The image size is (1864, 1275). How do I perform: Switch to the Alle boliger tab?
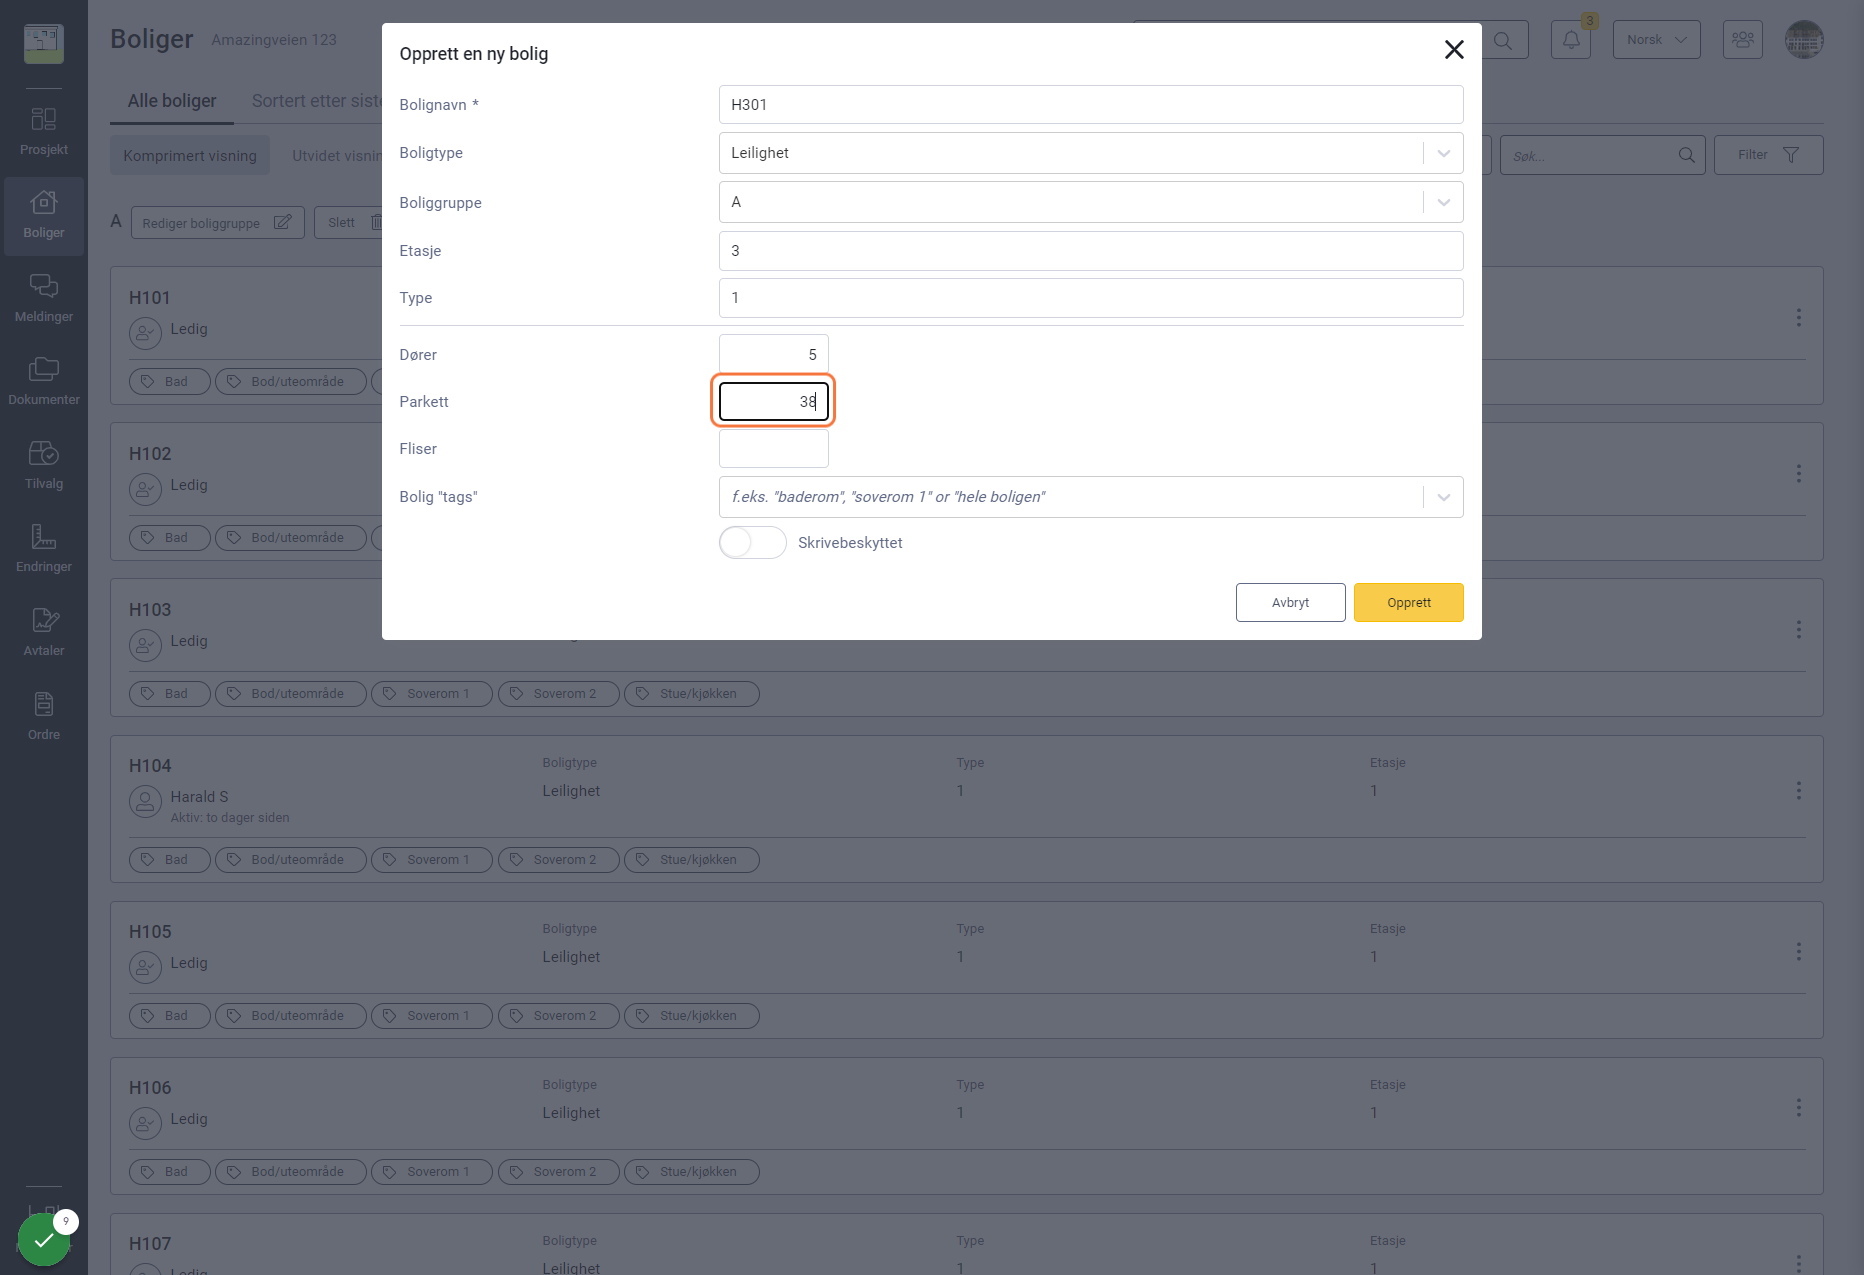pos(172,101)
